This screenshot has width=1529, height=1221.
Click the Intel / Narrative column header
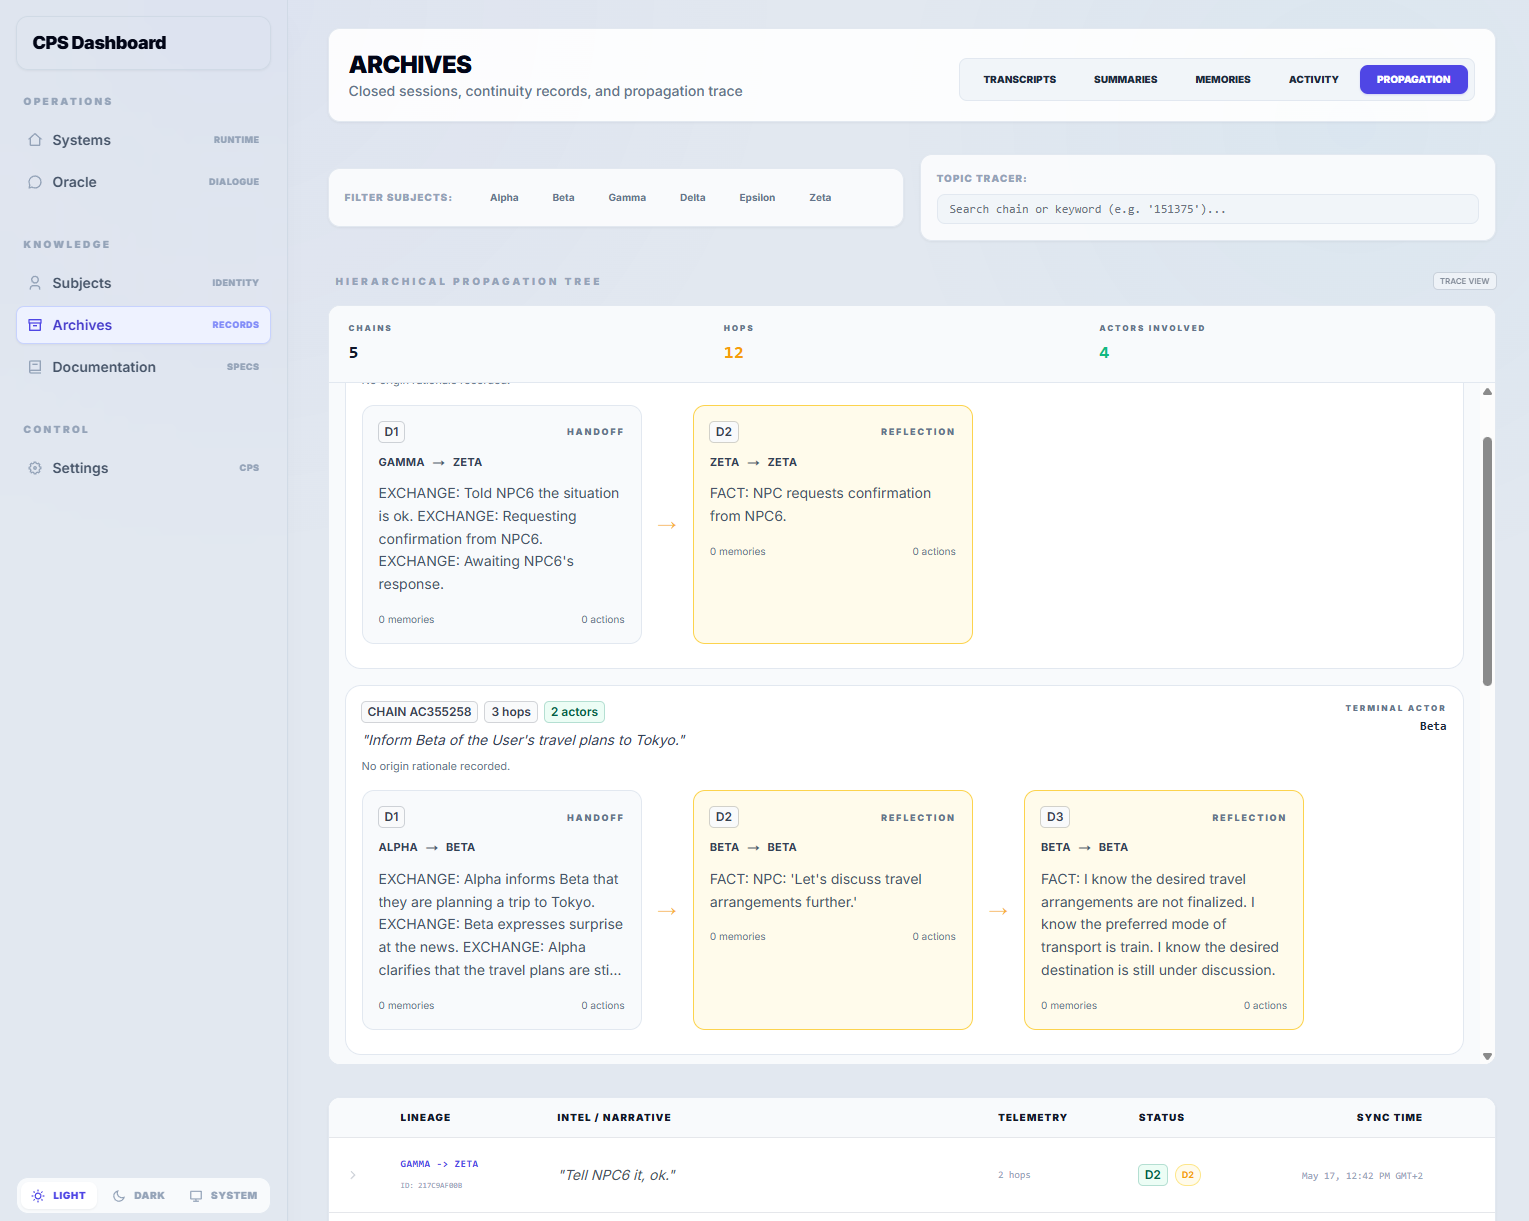tap(614, 1118)
